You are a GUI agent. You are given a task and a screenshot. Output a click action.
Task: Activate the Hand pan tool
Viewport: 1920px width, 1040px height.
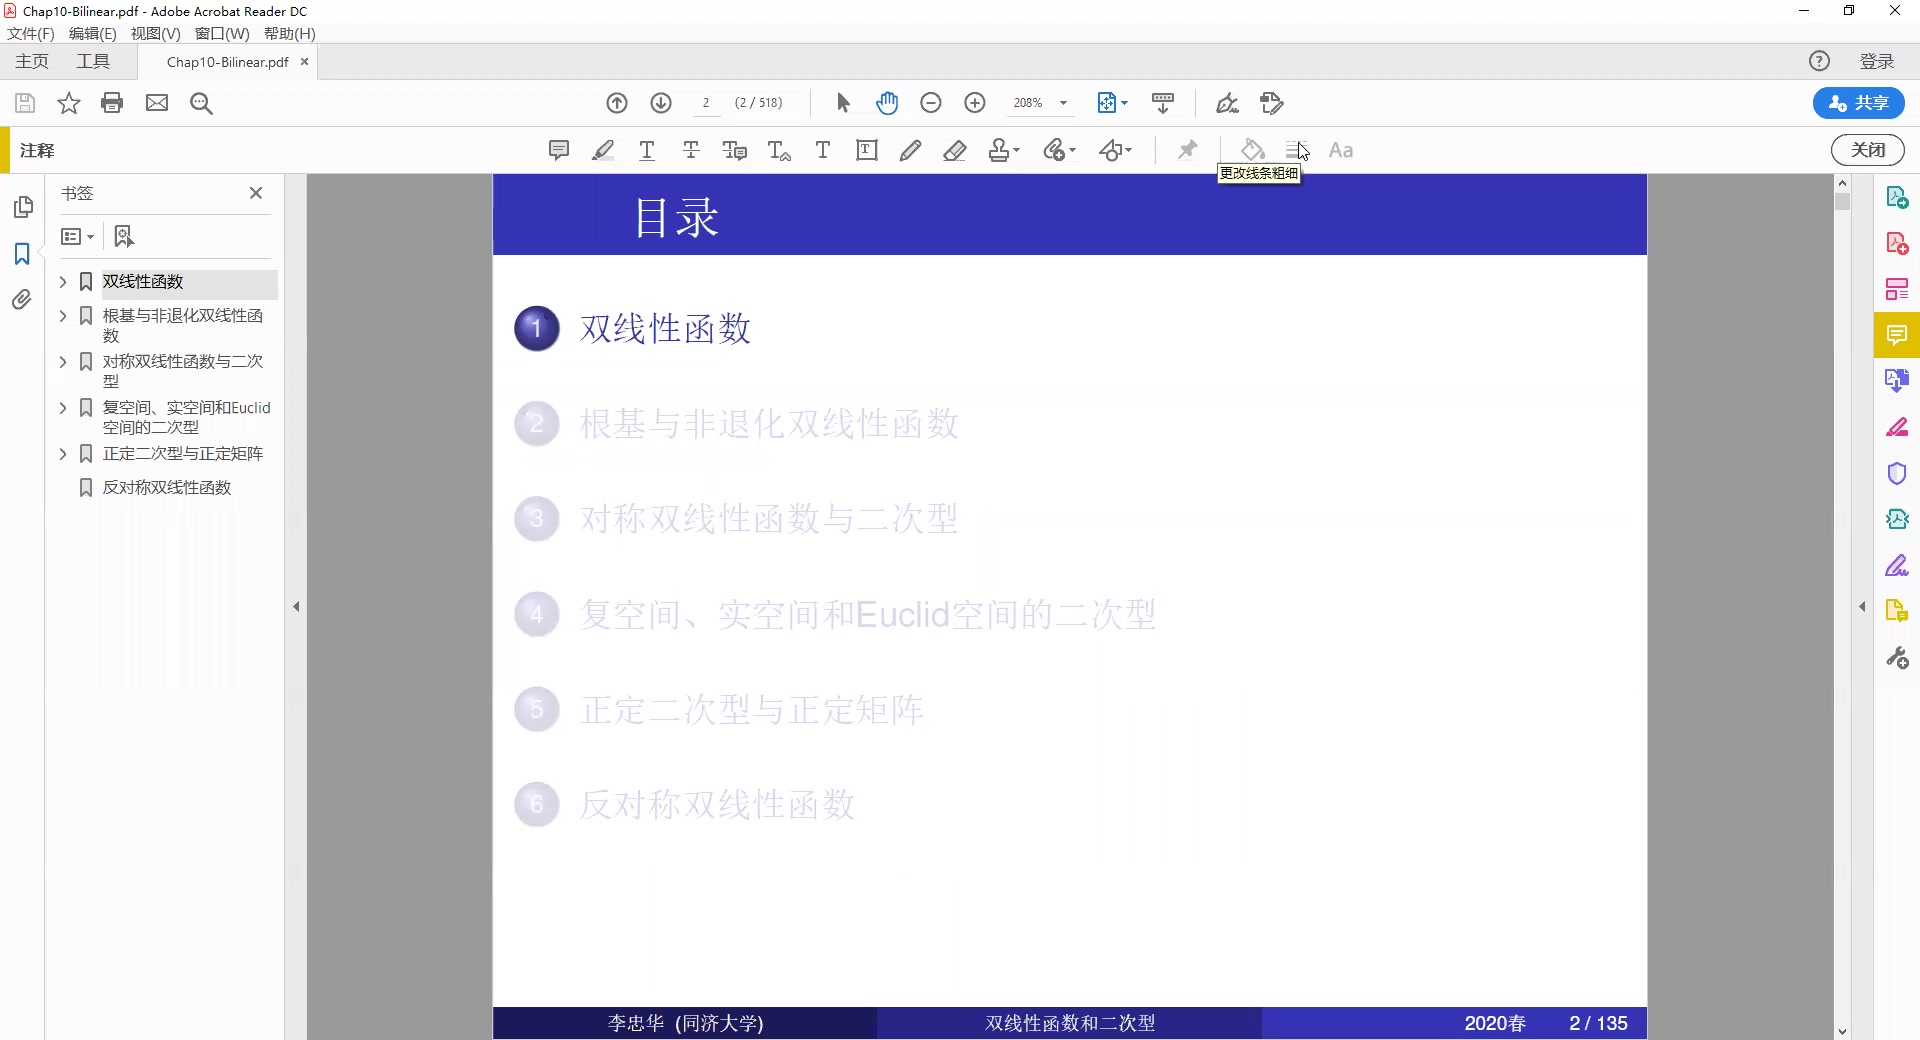[887, 103]
